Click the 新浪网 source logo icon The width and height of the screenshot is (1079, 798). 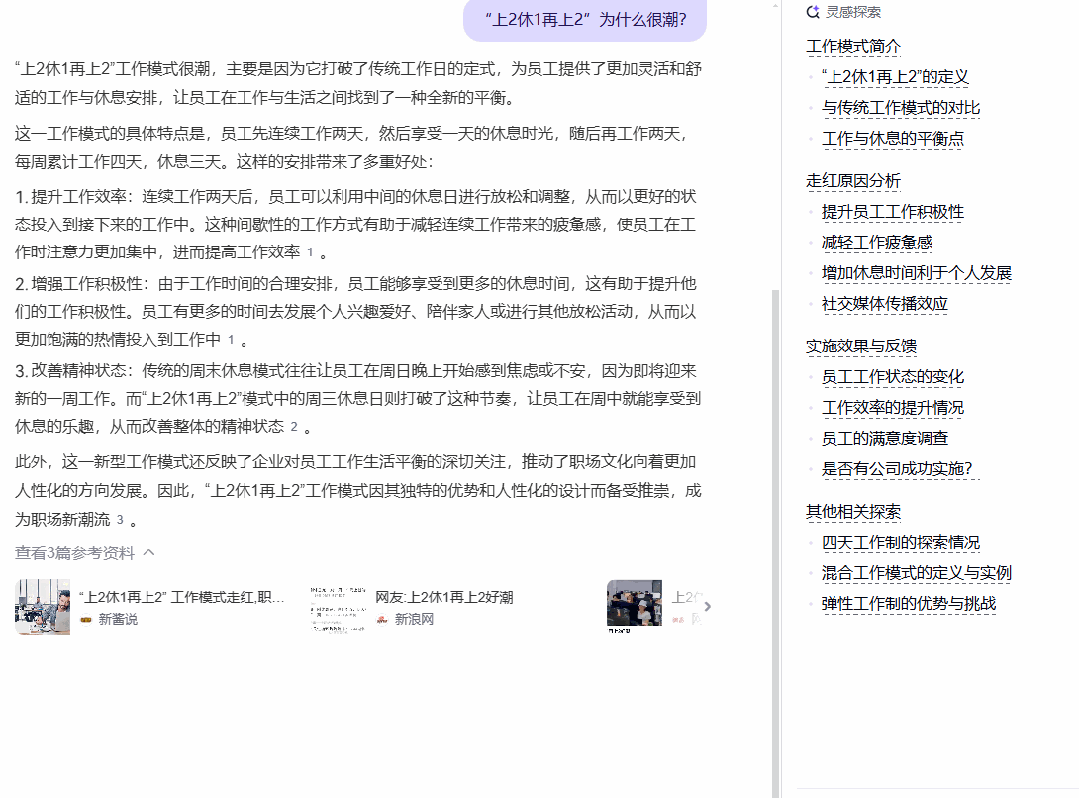[x=382, y=620]
